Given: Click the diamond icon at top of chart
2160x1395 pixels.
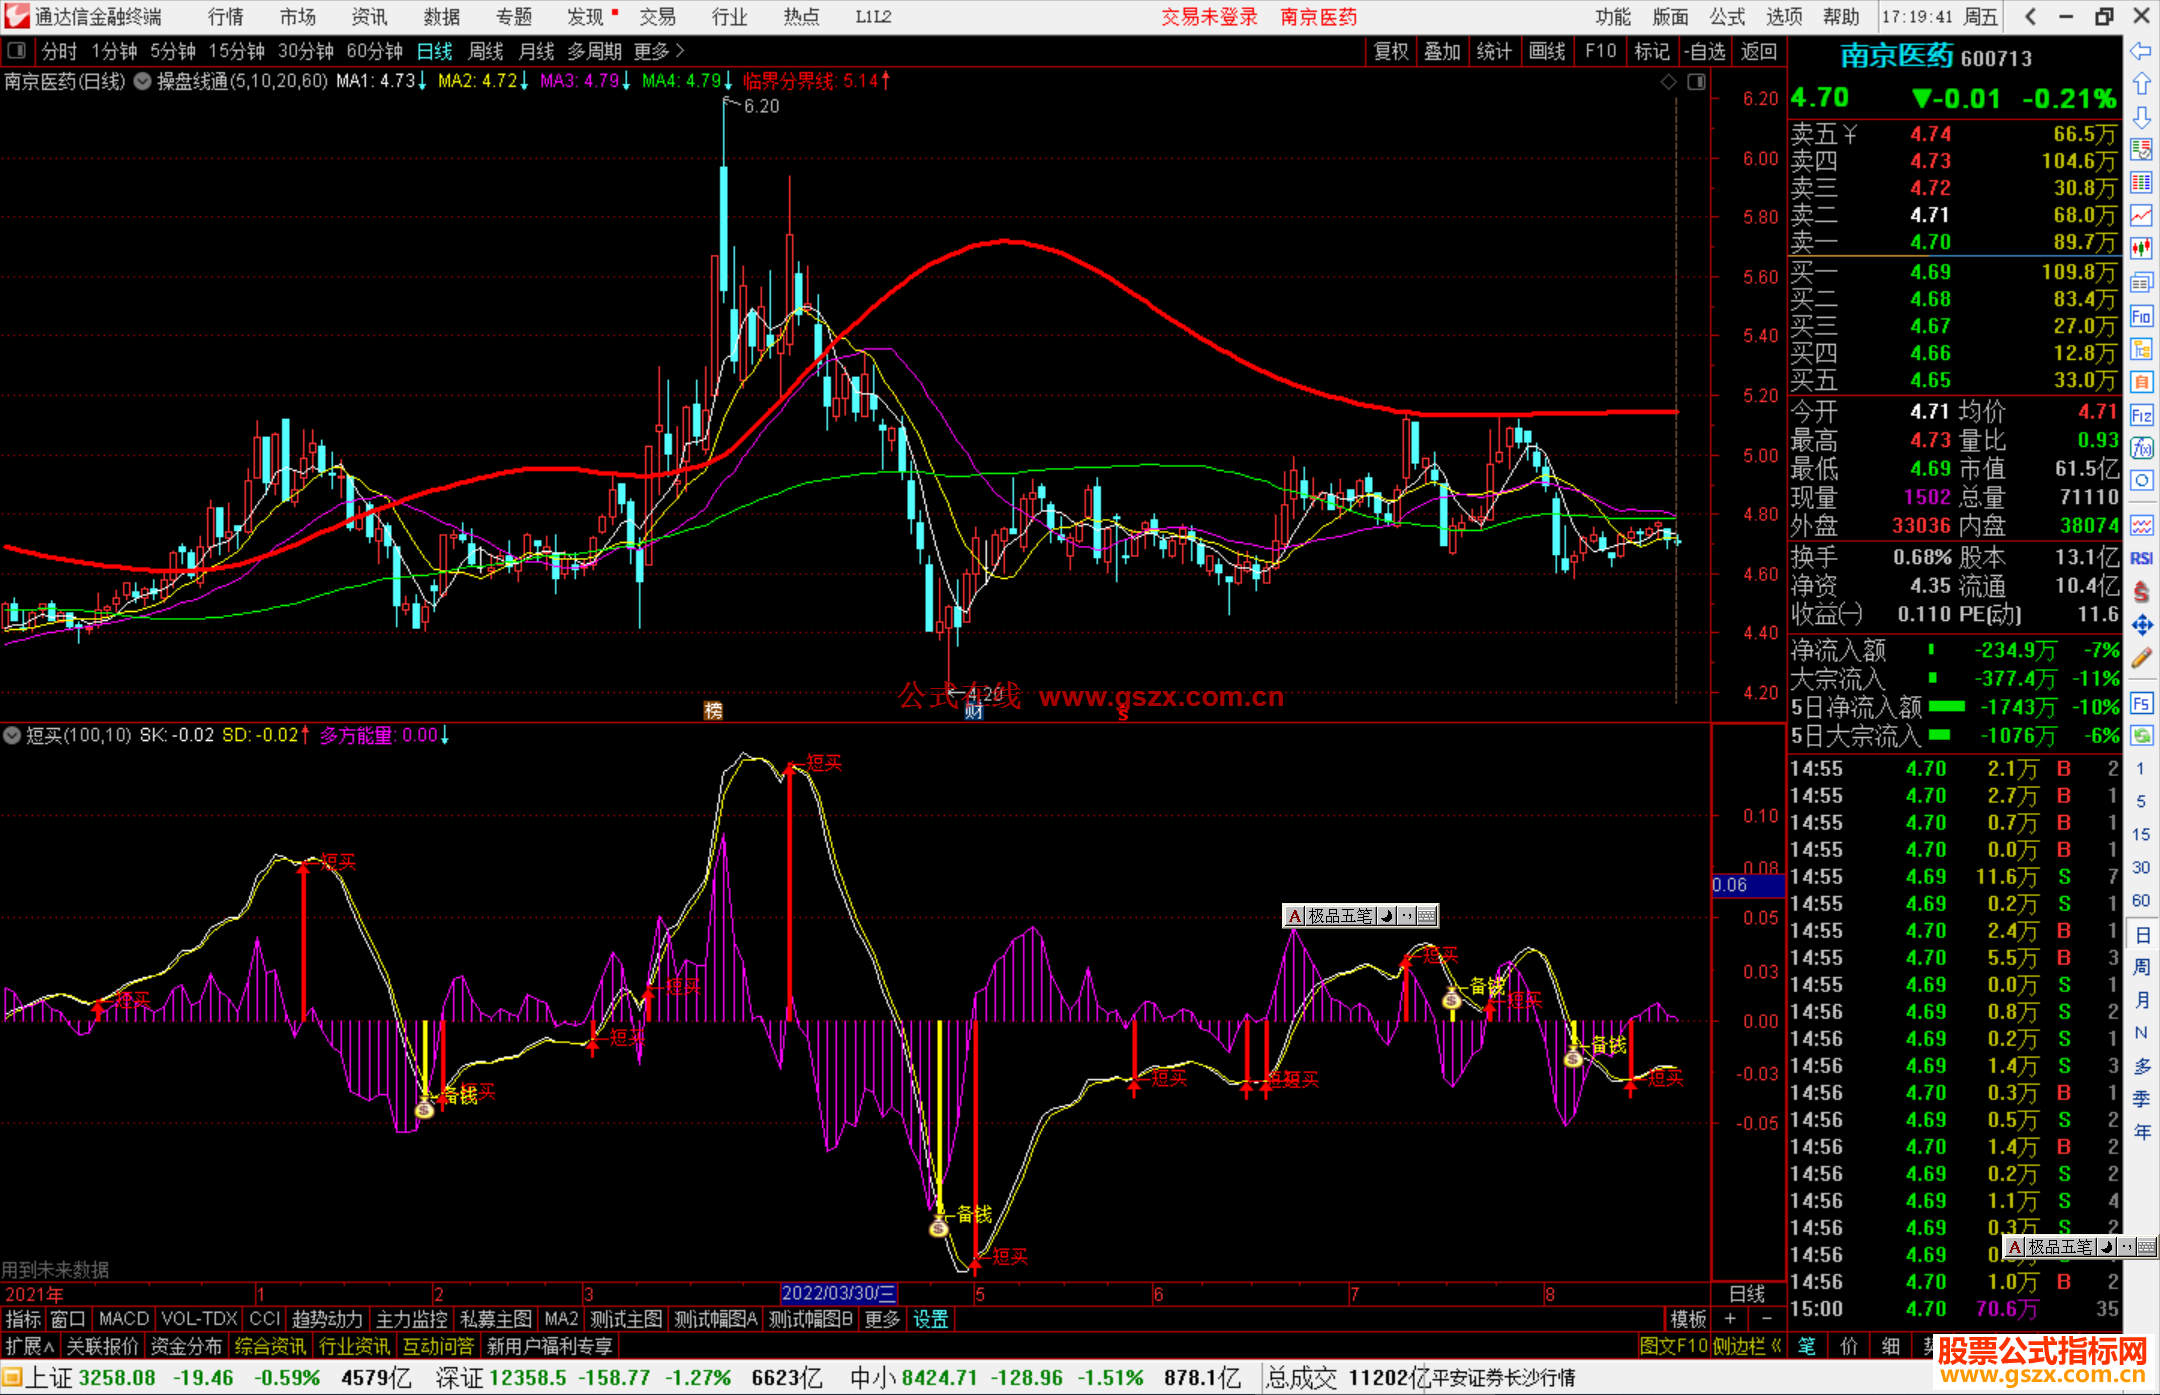Looking at the screenshot, I should click(x=1668, y=82).
